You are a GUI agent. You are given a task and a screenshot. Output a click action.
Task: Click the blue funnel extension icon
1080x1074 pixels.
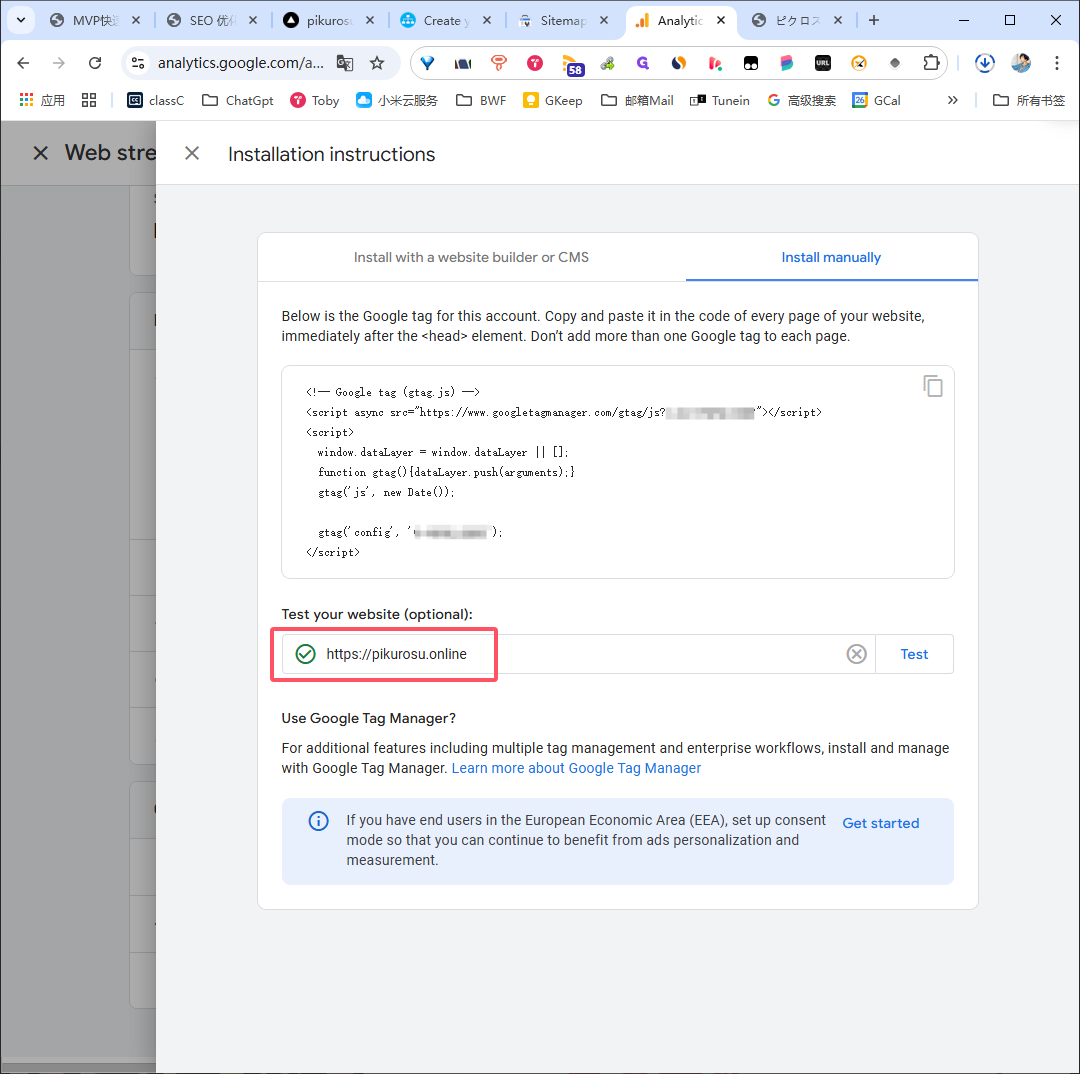(428, 63)
